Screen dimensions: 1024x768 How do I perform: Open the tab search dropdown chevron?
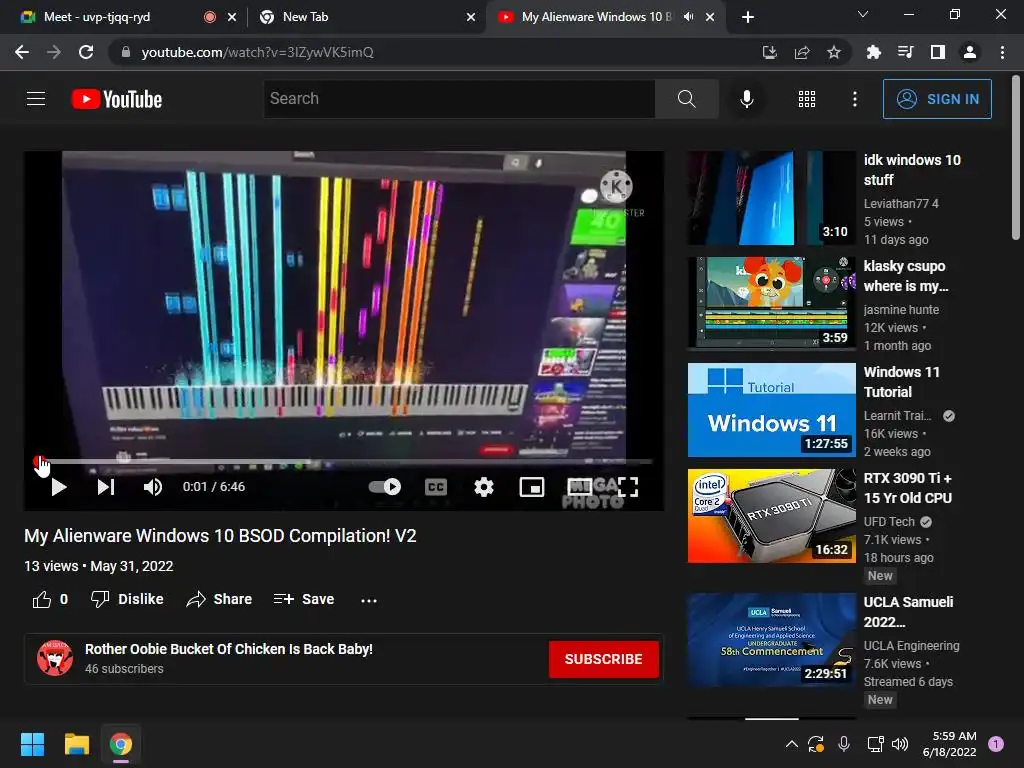tap(863, 14)
